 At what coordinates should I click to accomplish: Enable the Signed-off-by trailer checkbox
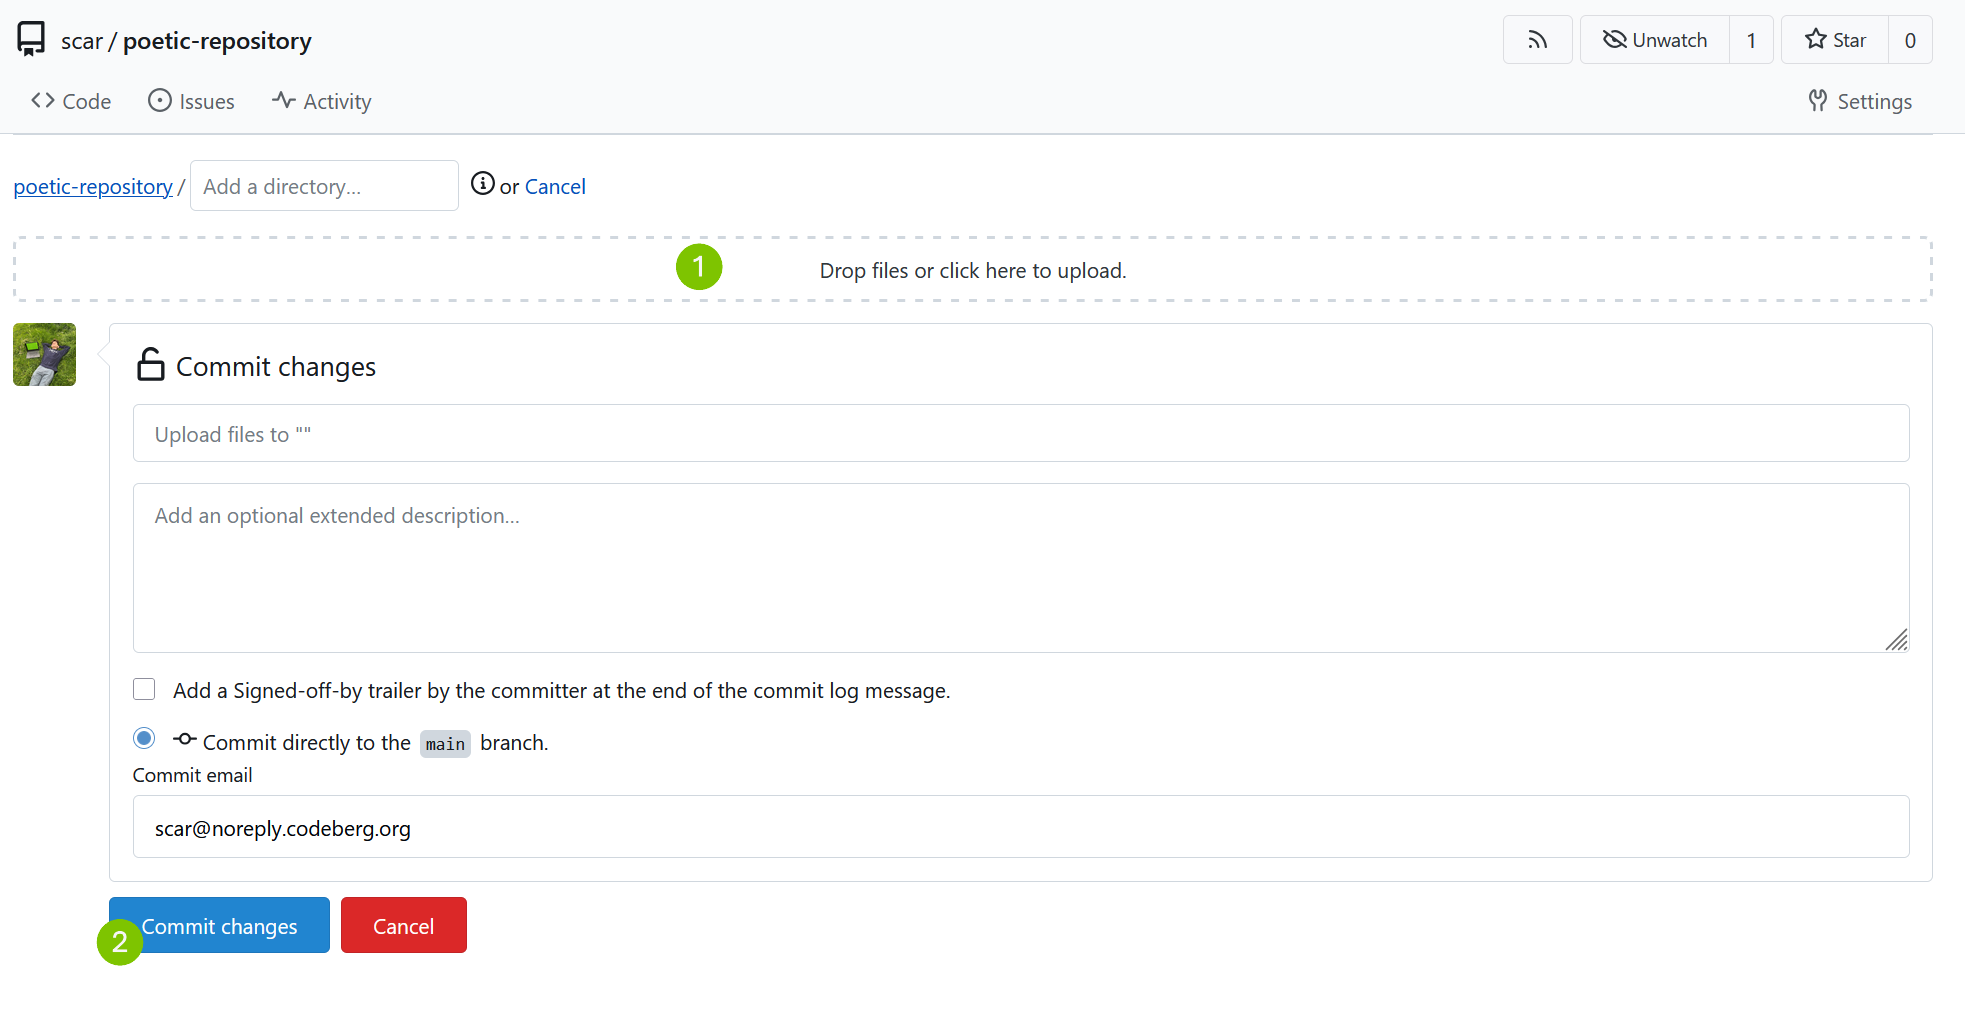coord(144,689)
